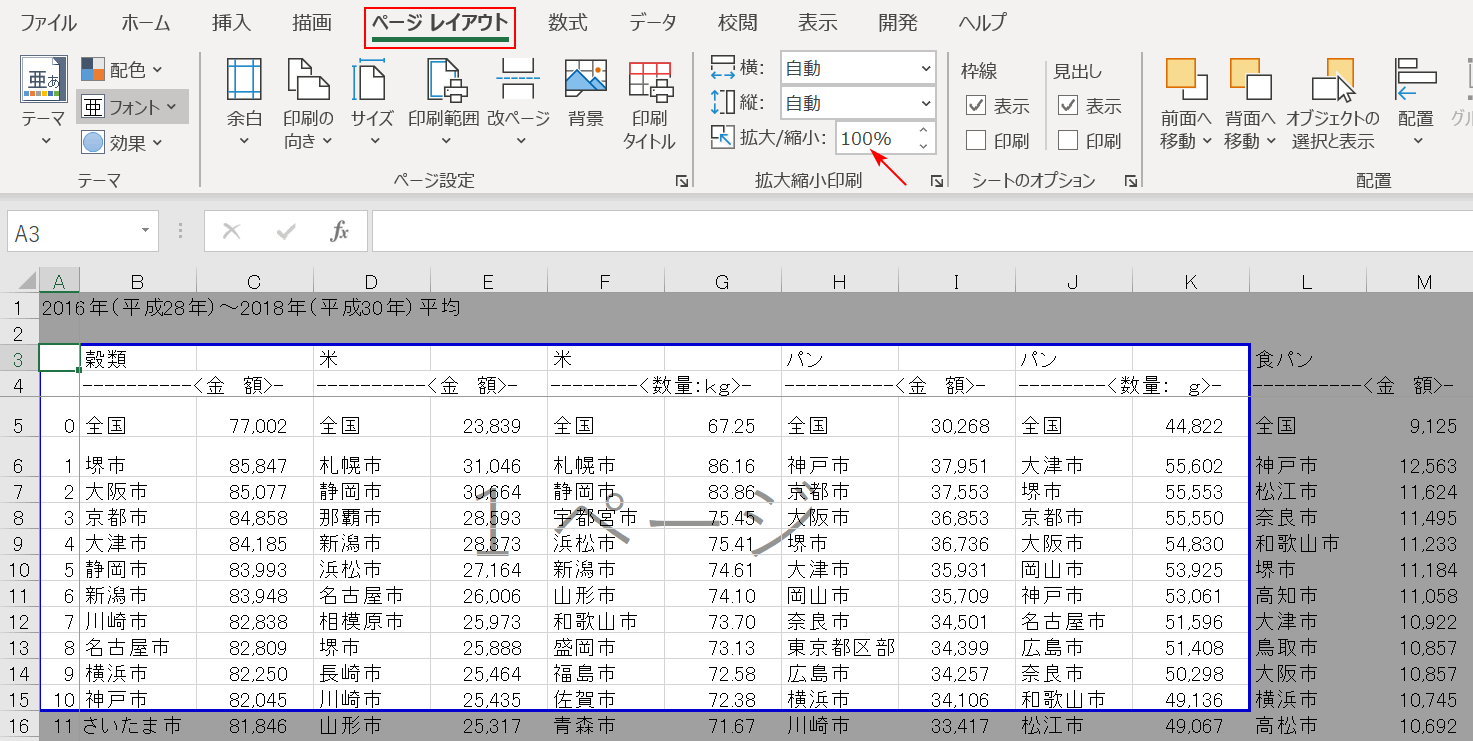The width and height of the screenshot is (1473, 741).
Task: Click the select-all corner button
Action: [19, 282]
